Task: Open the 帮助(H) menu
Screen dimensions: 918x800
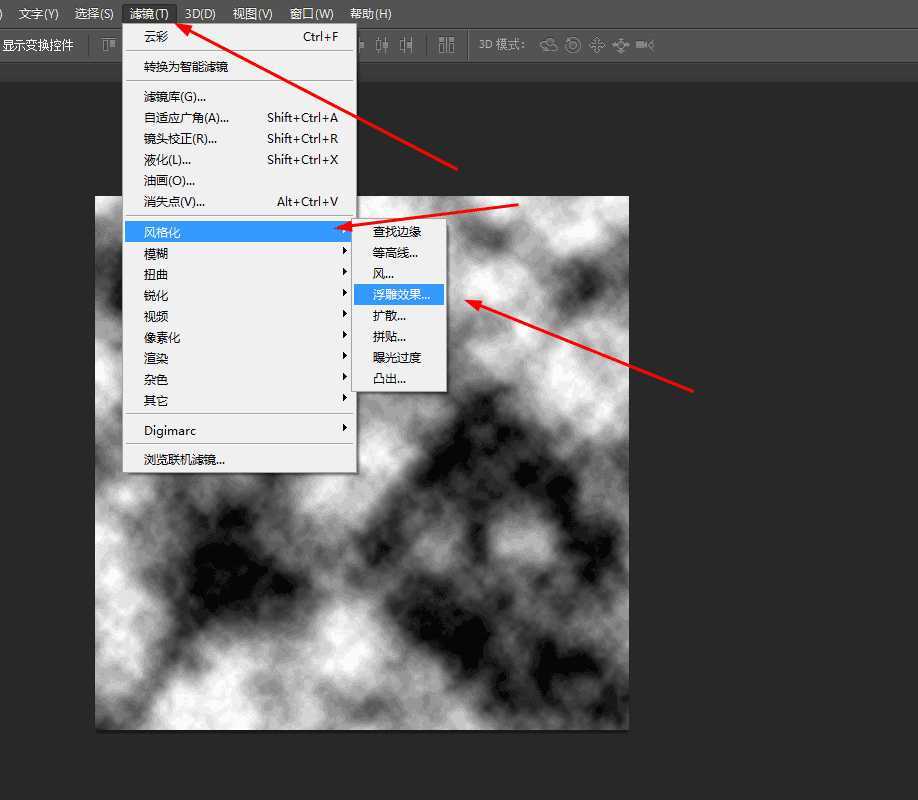Action: pyautogui.click(x=370, y=14)
